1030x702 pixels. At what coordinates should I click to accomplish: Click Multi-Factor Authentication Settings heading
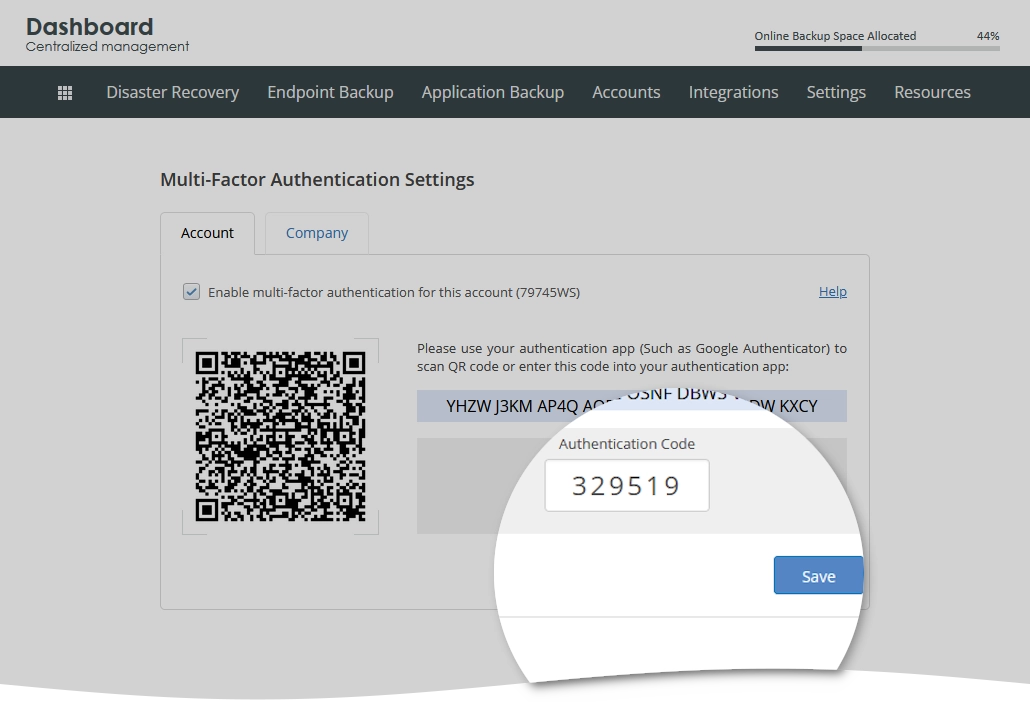tap(317, 179)
